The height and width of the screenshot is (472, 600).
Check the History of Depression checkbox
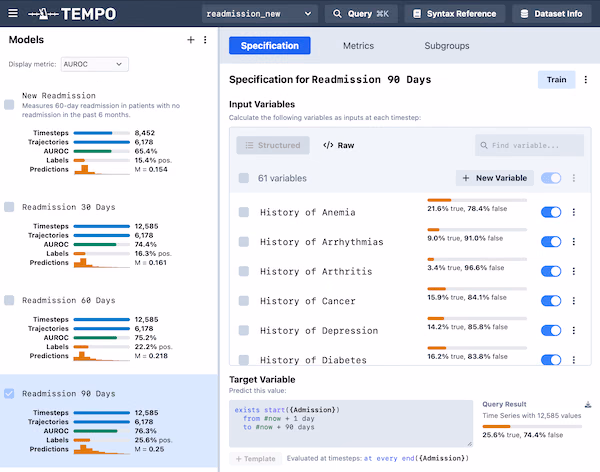[x=244, y=330]
